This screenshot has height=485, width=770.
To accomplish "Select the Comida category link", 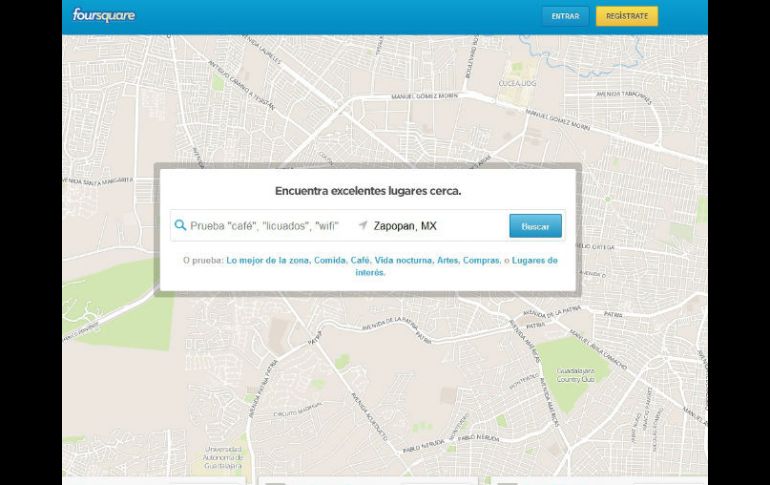I will click(x=329, y=260).
